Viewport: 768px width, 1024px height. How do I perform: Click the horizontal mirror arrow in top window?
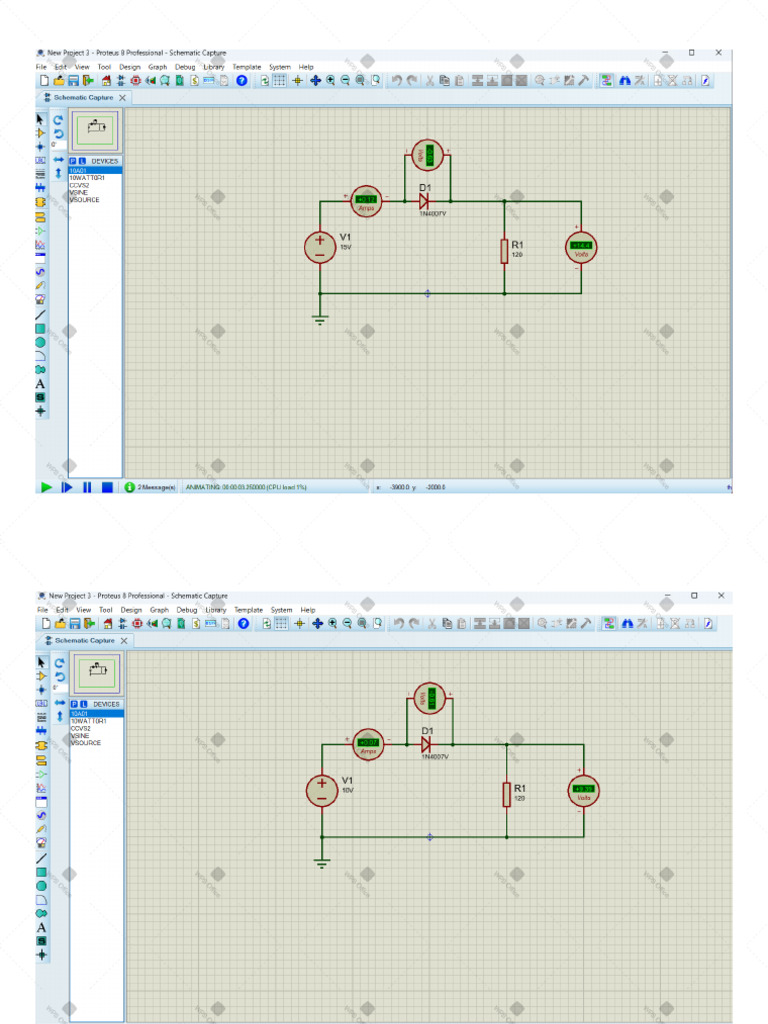coord(58,160)
